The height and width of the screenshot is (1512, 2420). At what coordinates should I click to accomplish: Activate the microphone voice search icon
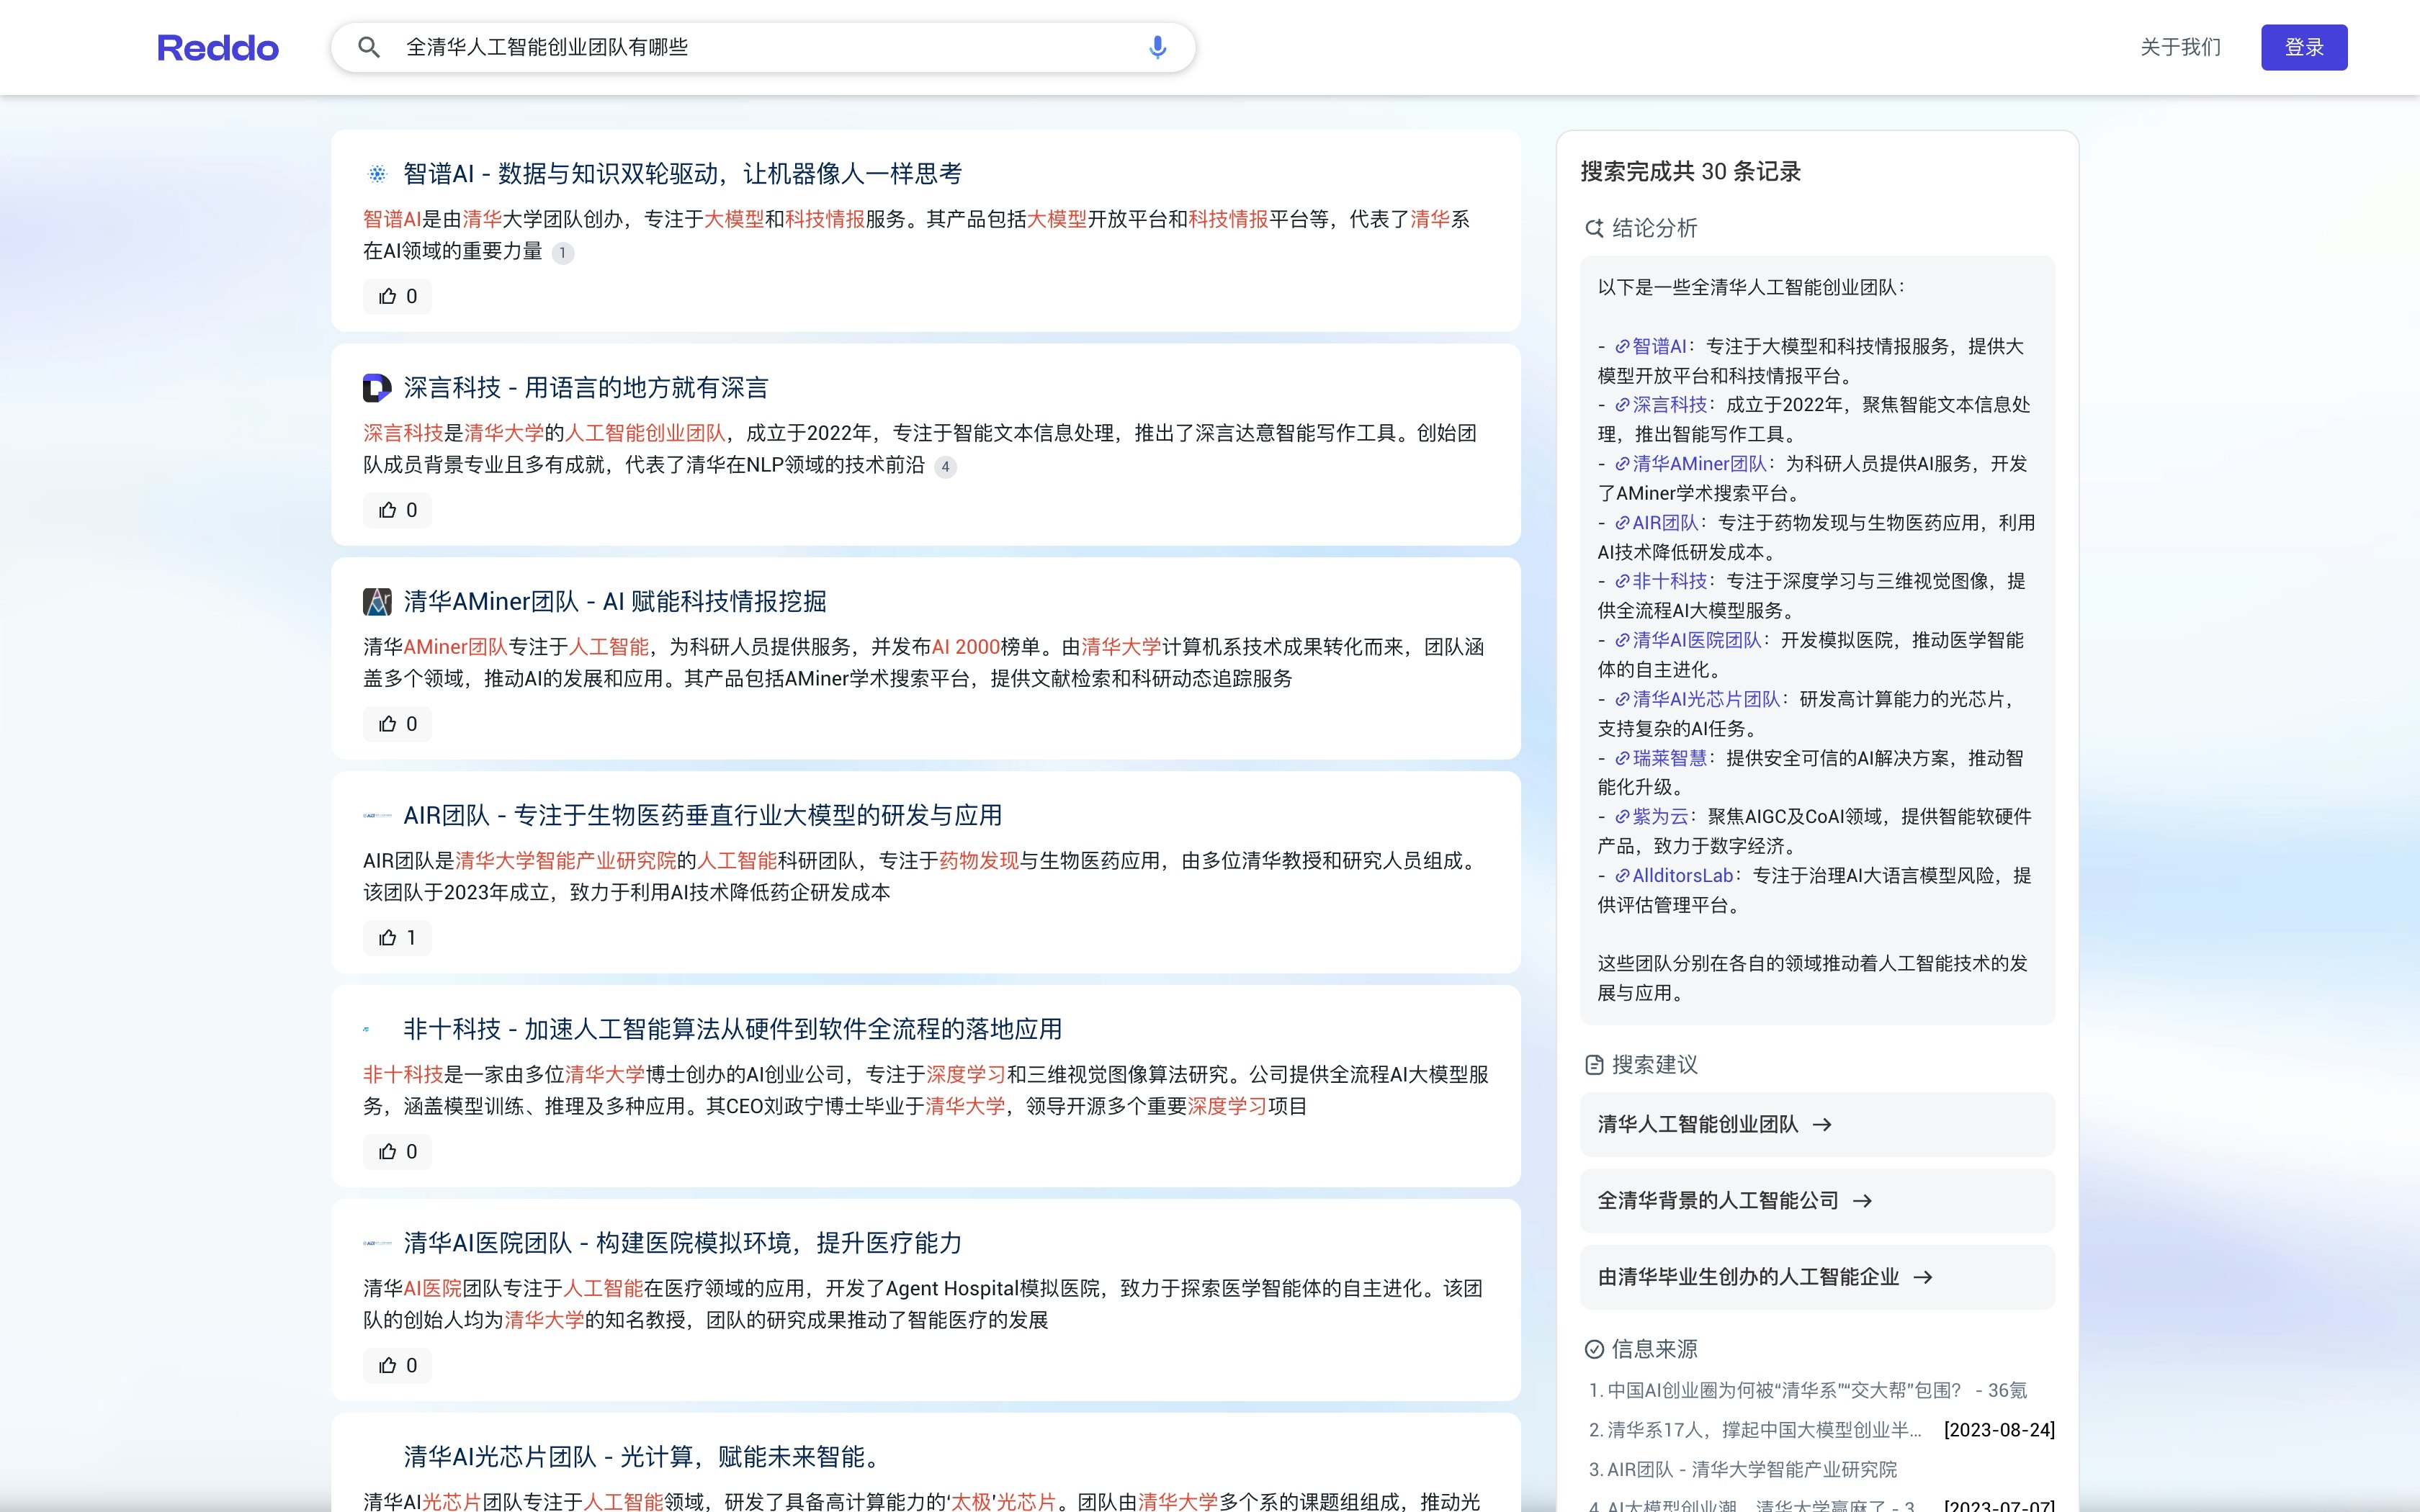click(1157, 47)
